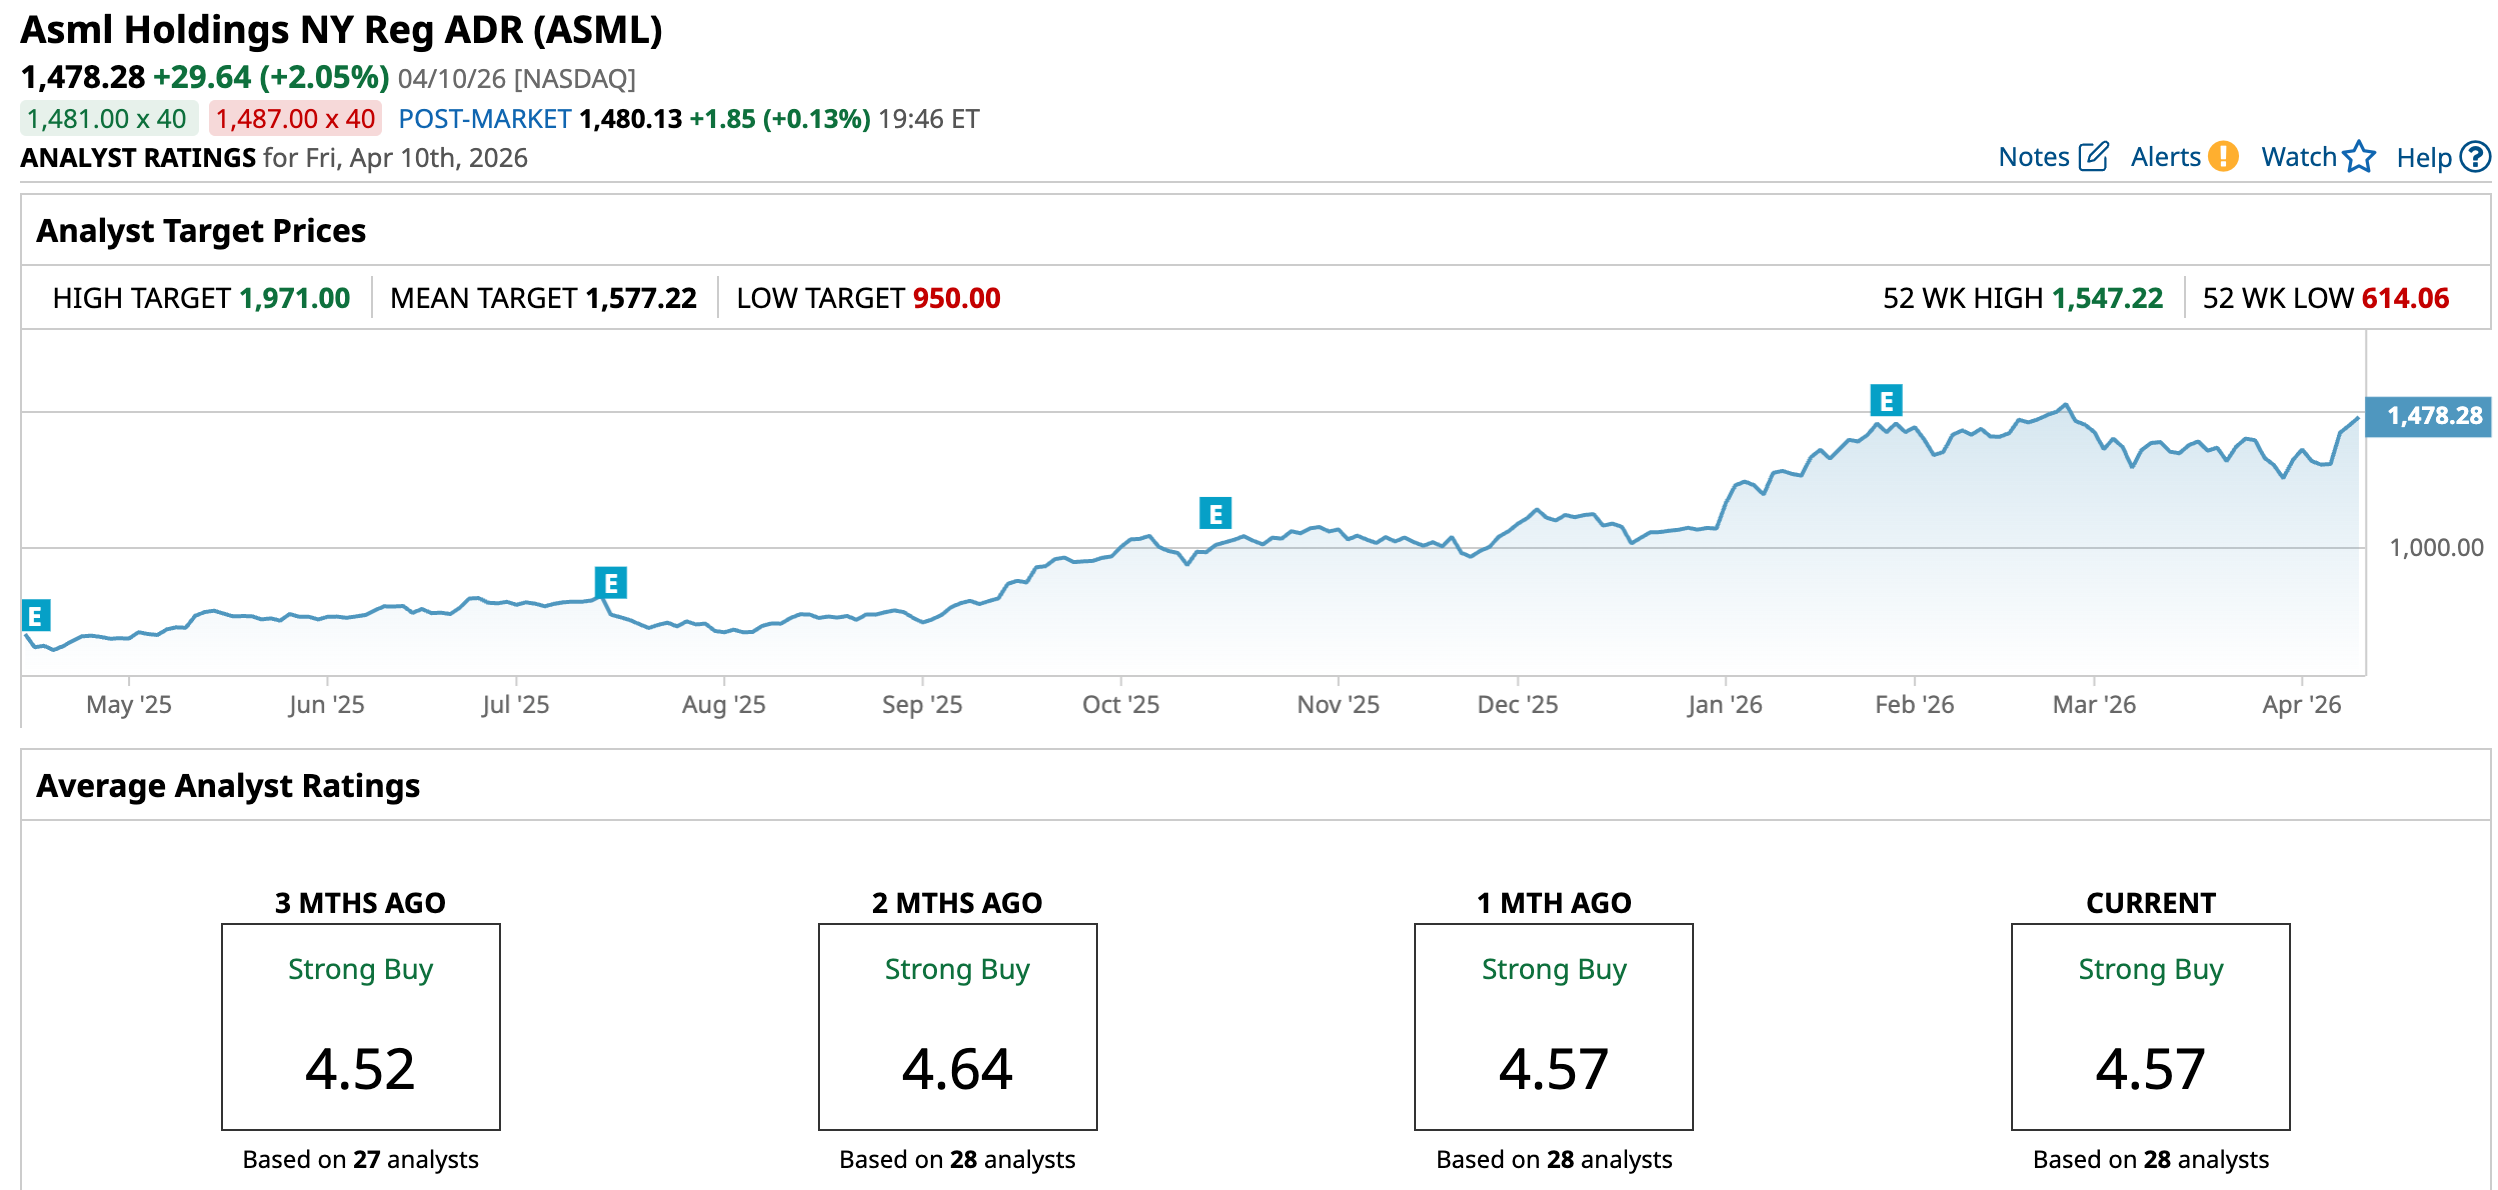Select the 3 Mths Ago 4.52 rating box

360,1027
